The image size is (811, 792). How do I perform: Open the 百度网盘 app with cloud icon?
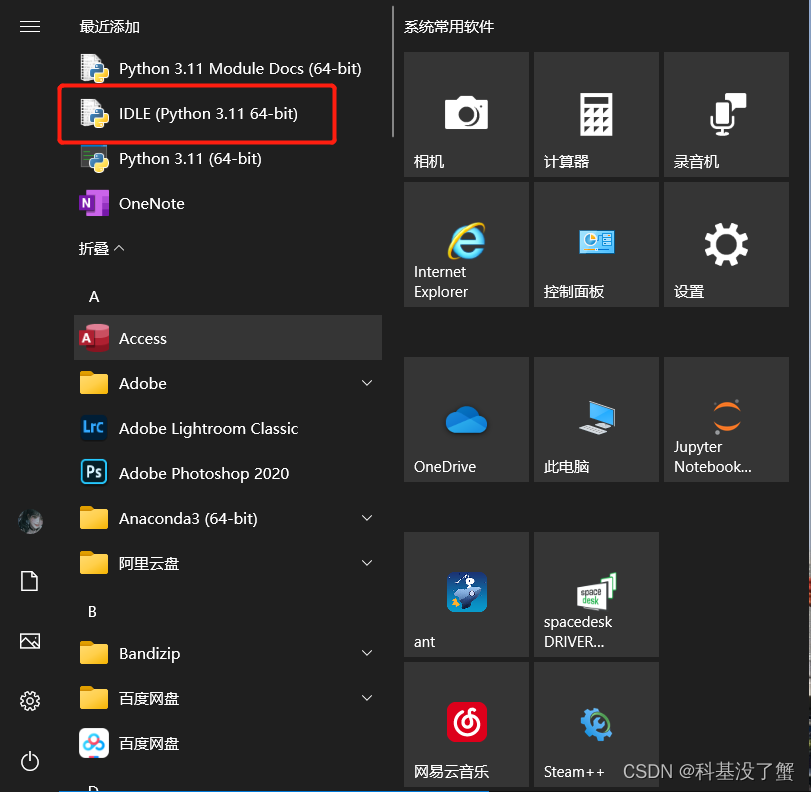(228, 743)
